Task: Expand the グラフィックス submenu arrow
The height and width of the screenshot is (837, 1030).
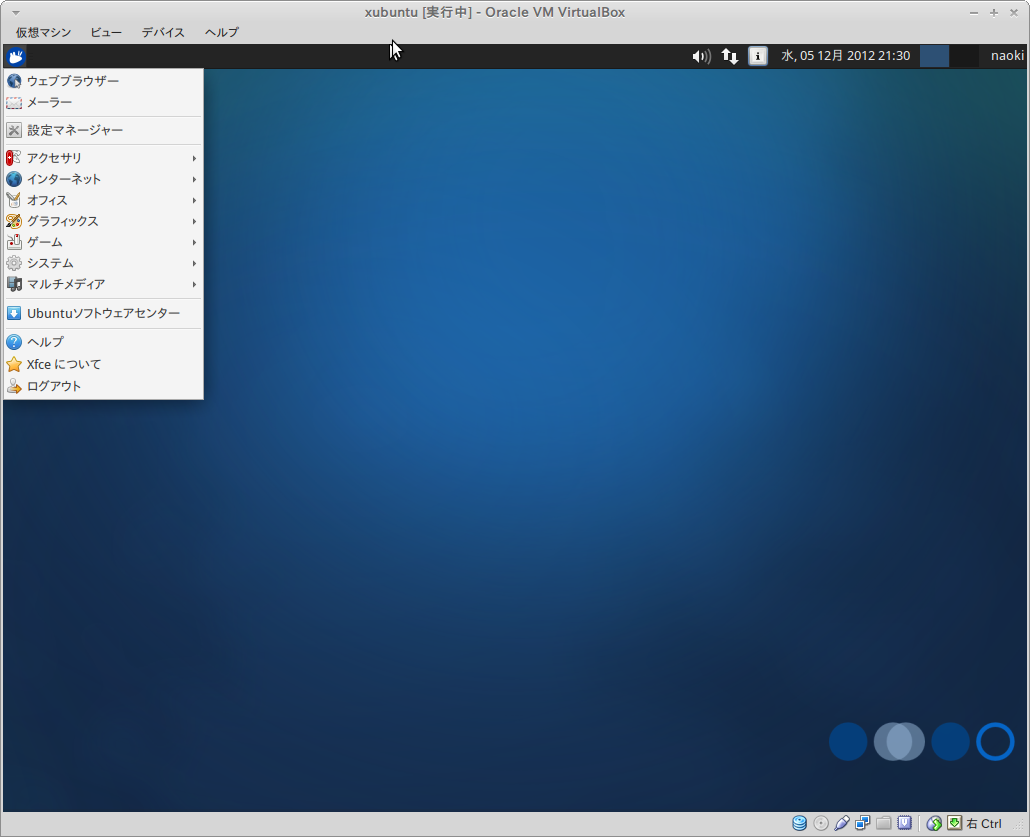Action: [x=194, y=221]
